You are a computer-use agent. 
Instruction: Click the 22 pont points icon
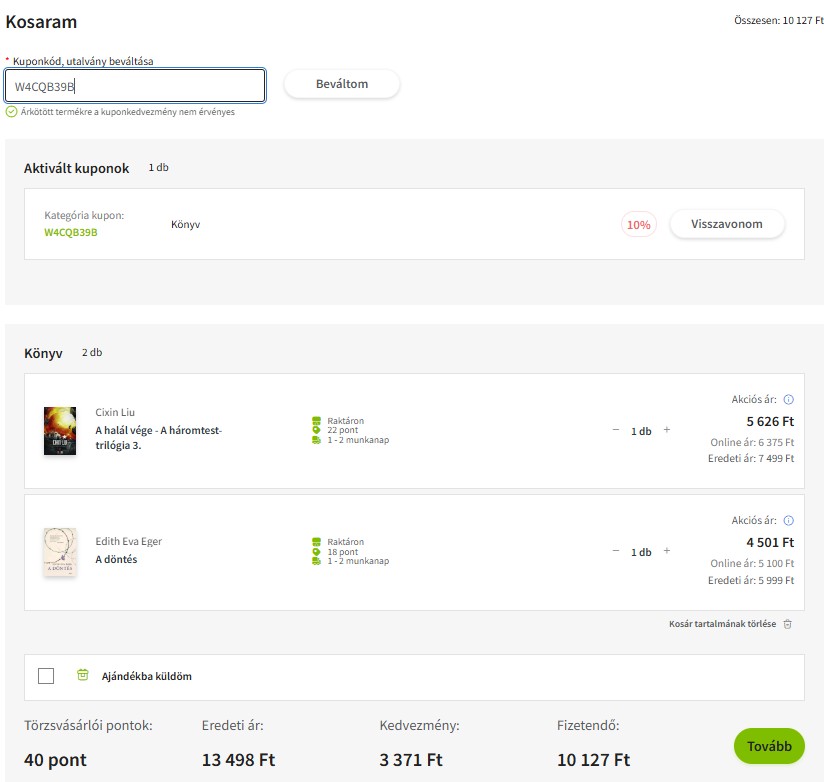(316, 430)
